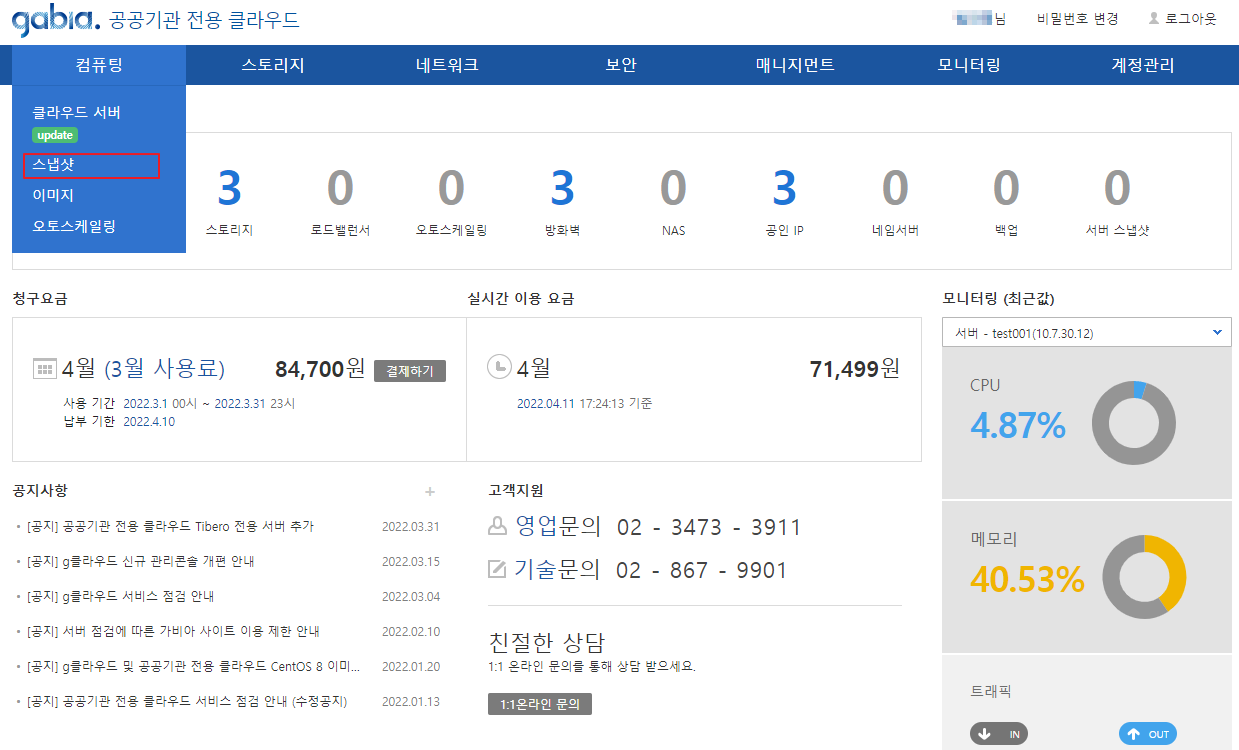Click the 1:1온라인 문의 button
This screenshot has height=750, width=1239.
click(x=540, y=704)
